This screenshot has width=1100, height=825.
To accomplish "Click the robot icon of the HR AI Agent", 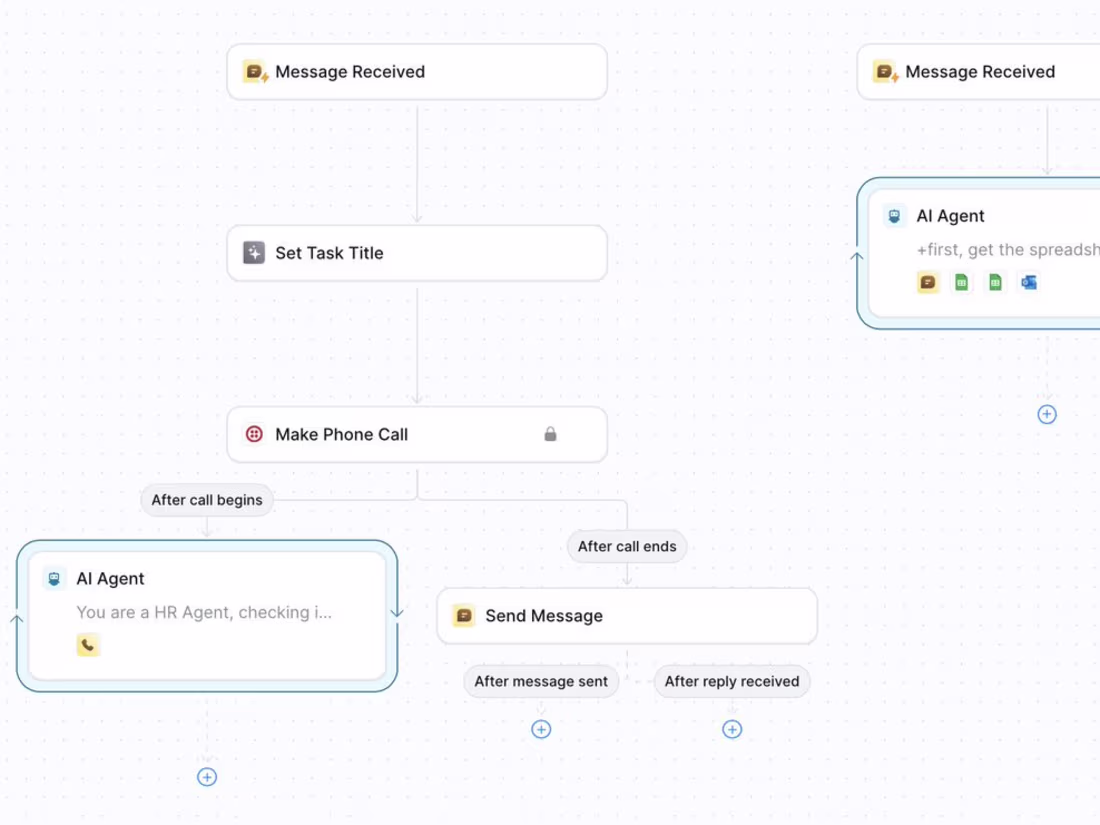I will [x=54, y=579].
